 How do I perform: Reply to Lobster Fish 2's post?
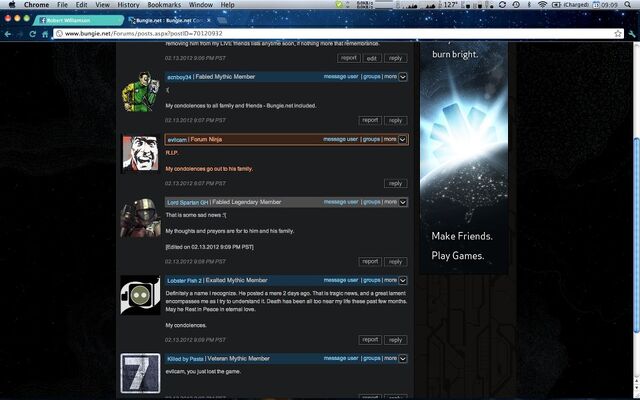[x=395, y=340]
